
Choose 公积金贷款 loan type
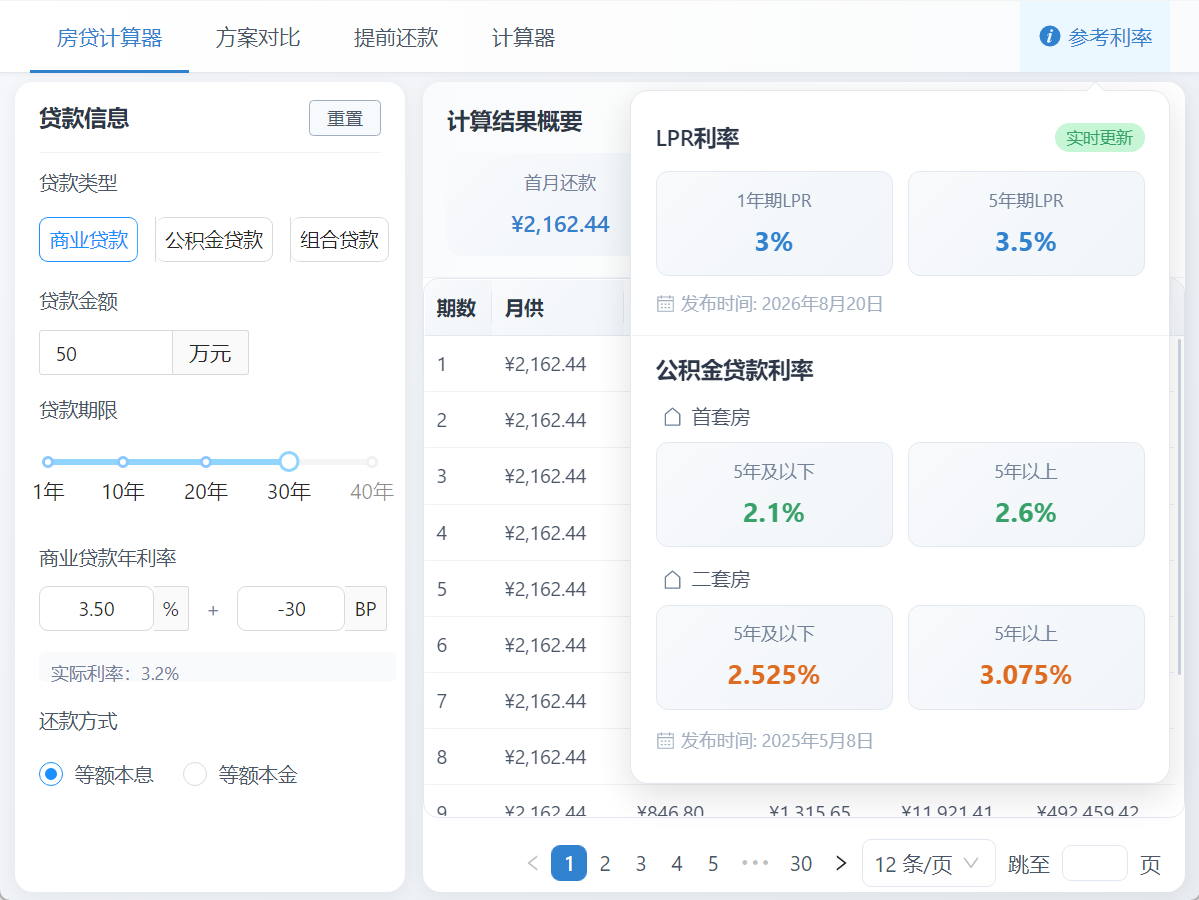pos(214,239)
